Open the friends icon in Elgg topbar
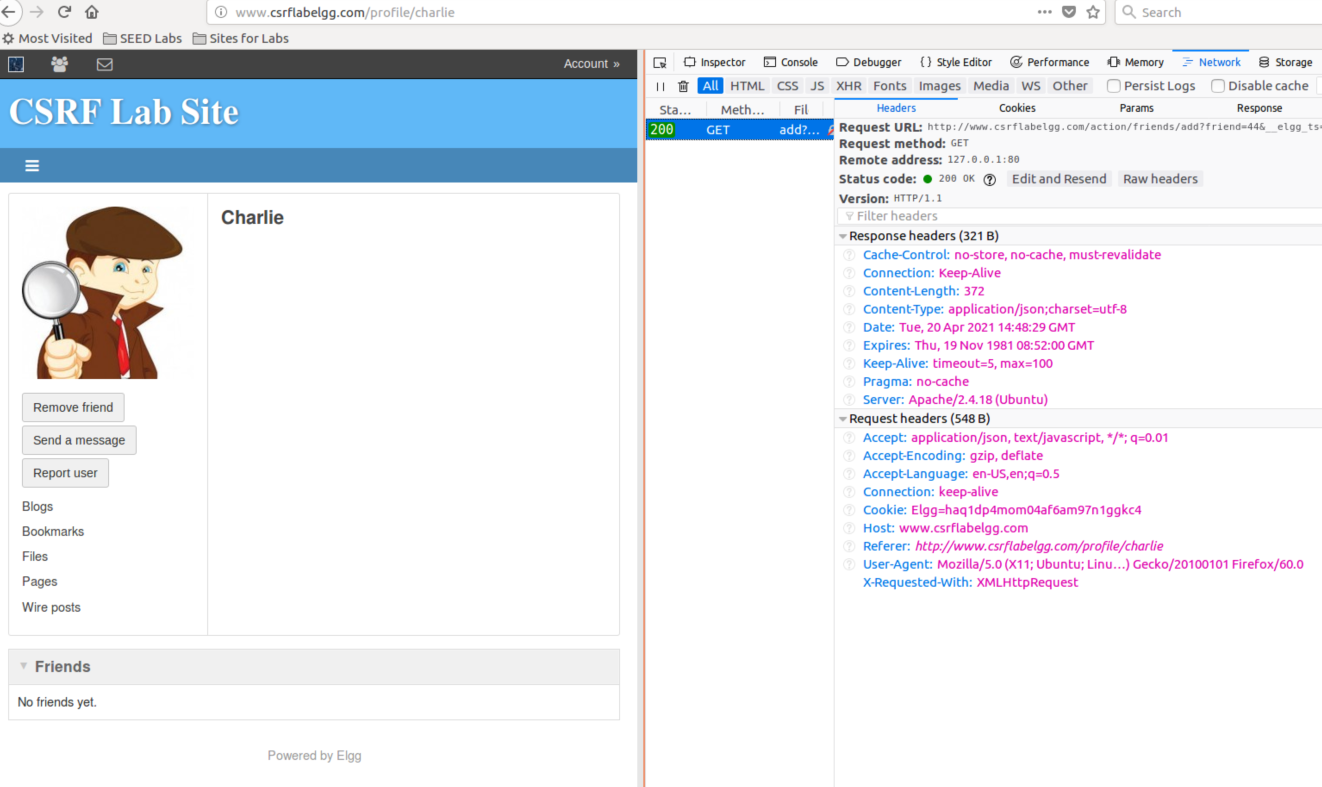The width and height of the screenshot is (1322, 787). click(60, 64)
